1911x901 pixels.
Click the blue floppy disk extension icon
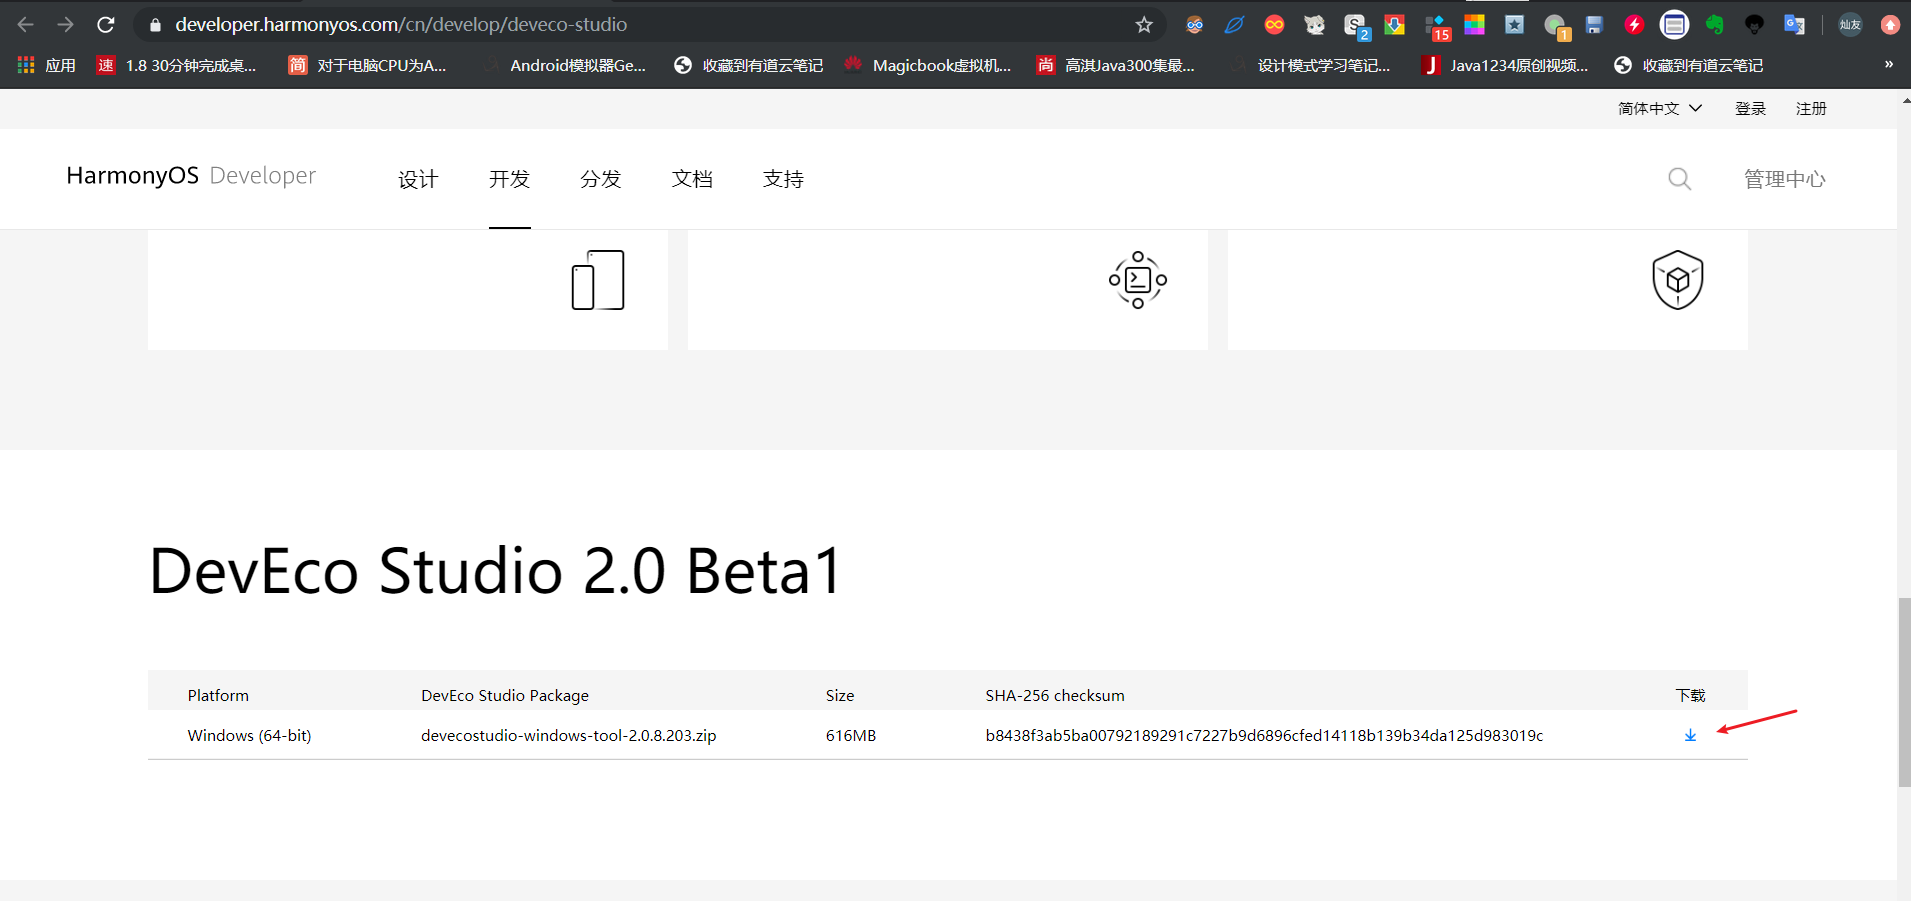[x=1594, y=25]
